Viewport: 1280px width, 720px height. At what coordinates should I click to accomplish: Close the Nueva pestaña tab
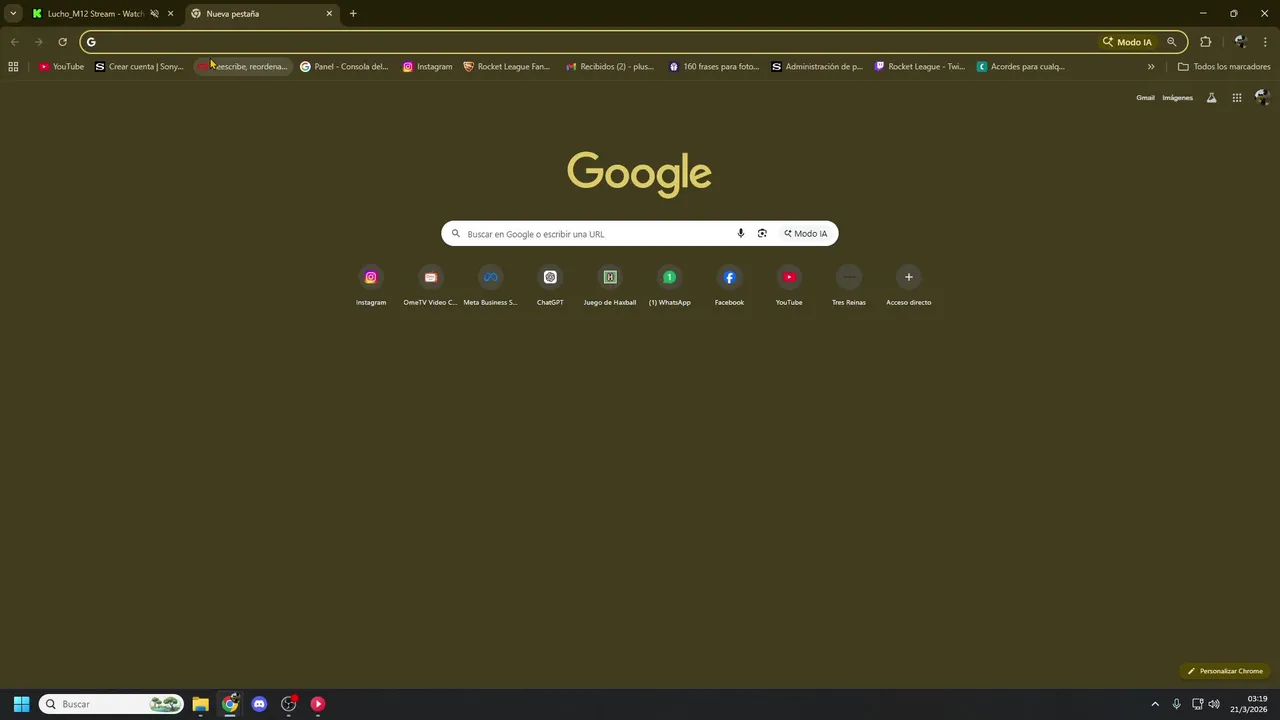[x=329, y=14]
